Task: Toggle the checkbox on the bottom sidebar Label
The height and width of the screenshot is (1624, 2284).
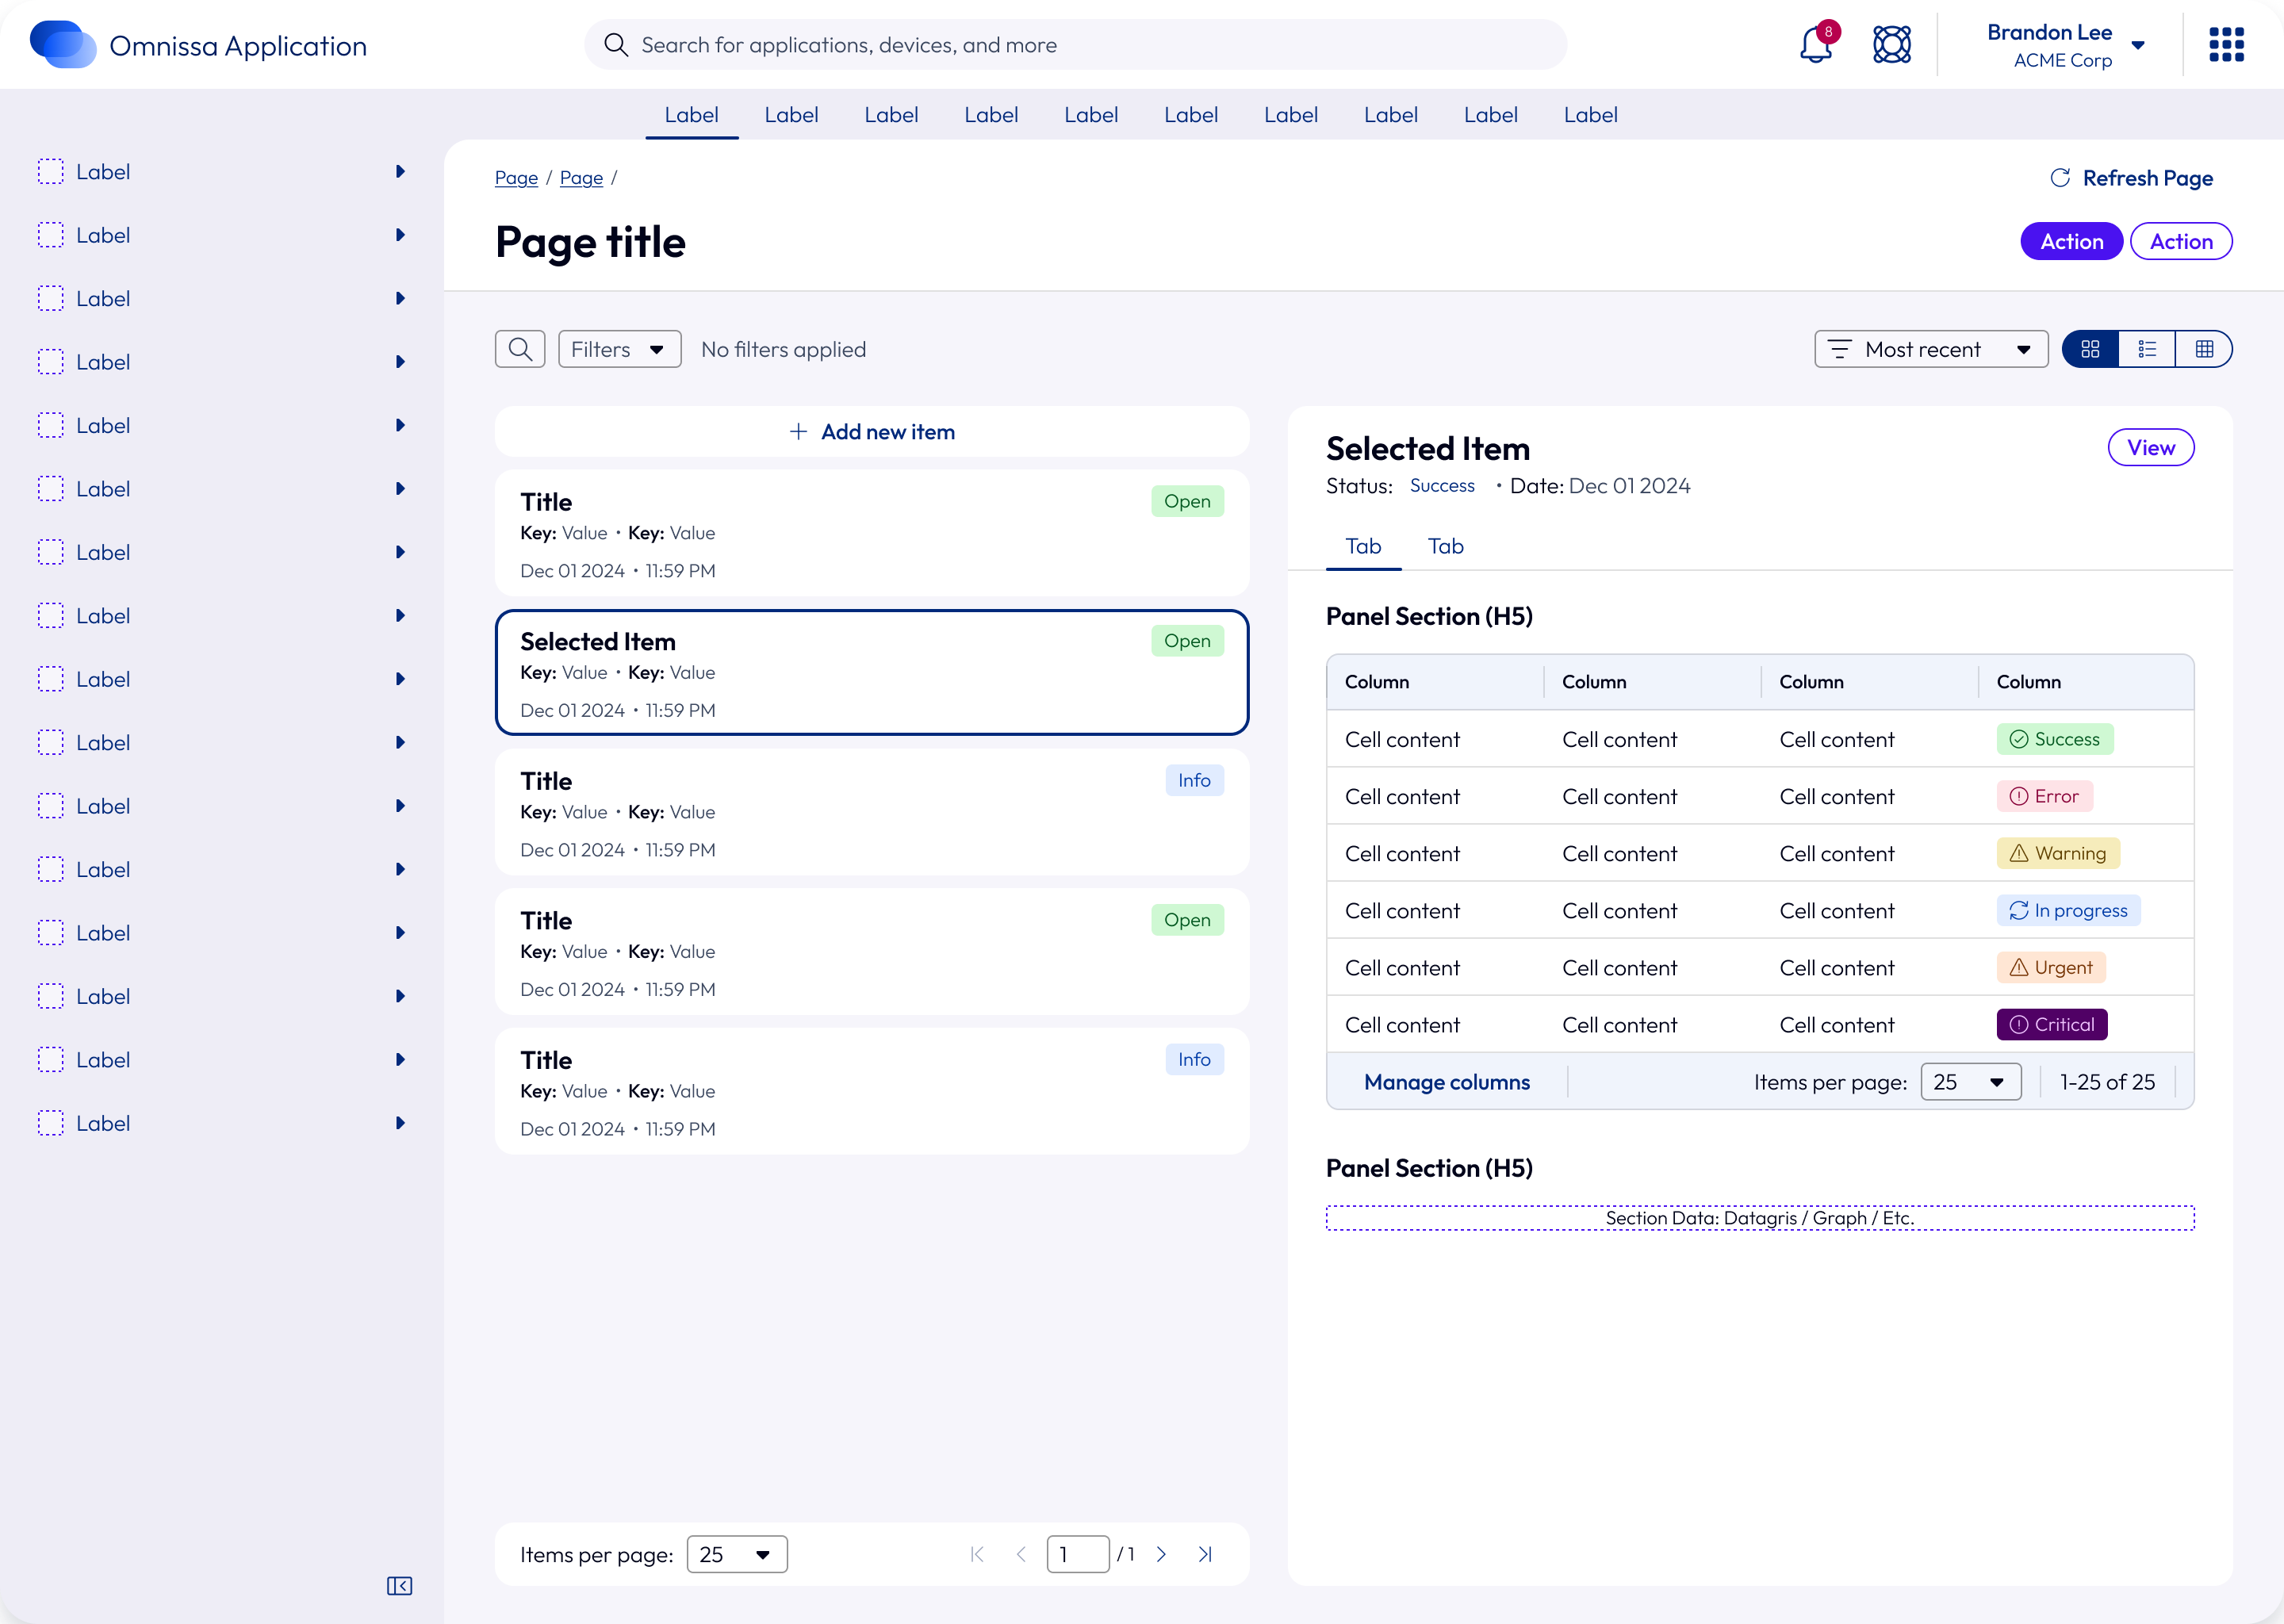Action: click(51, 1123)
